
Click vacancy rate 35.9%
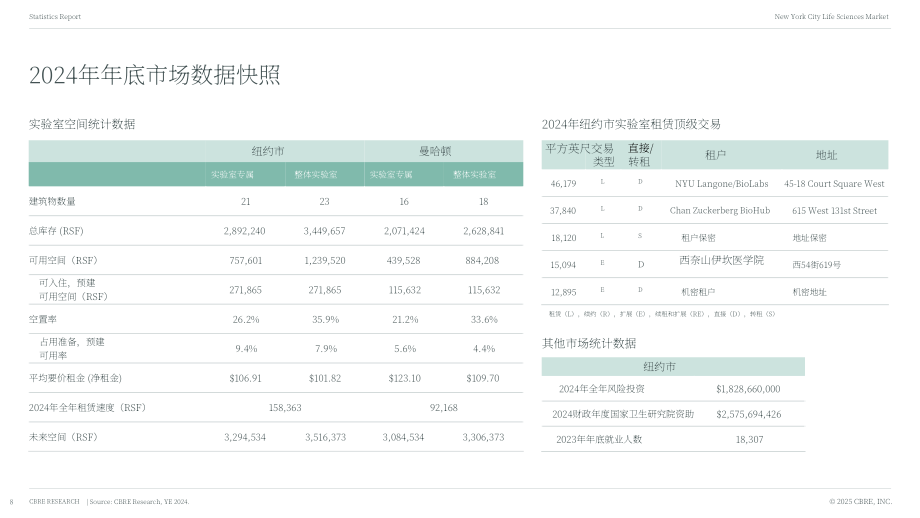click(x=325, y=319)
